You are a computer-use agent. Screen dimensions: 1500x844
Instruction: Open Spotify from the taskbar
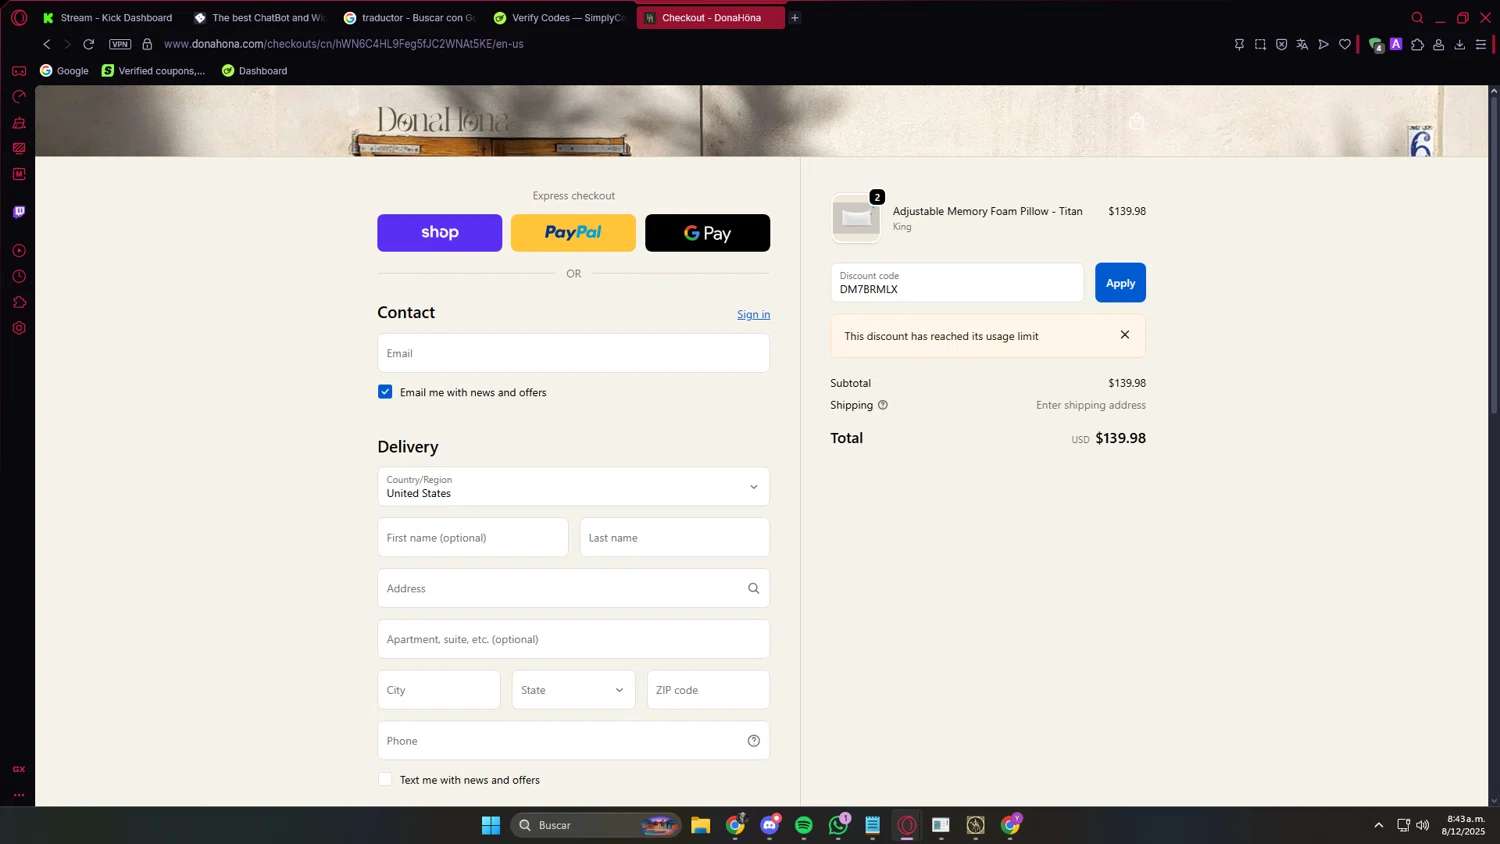tap(804, 825)
